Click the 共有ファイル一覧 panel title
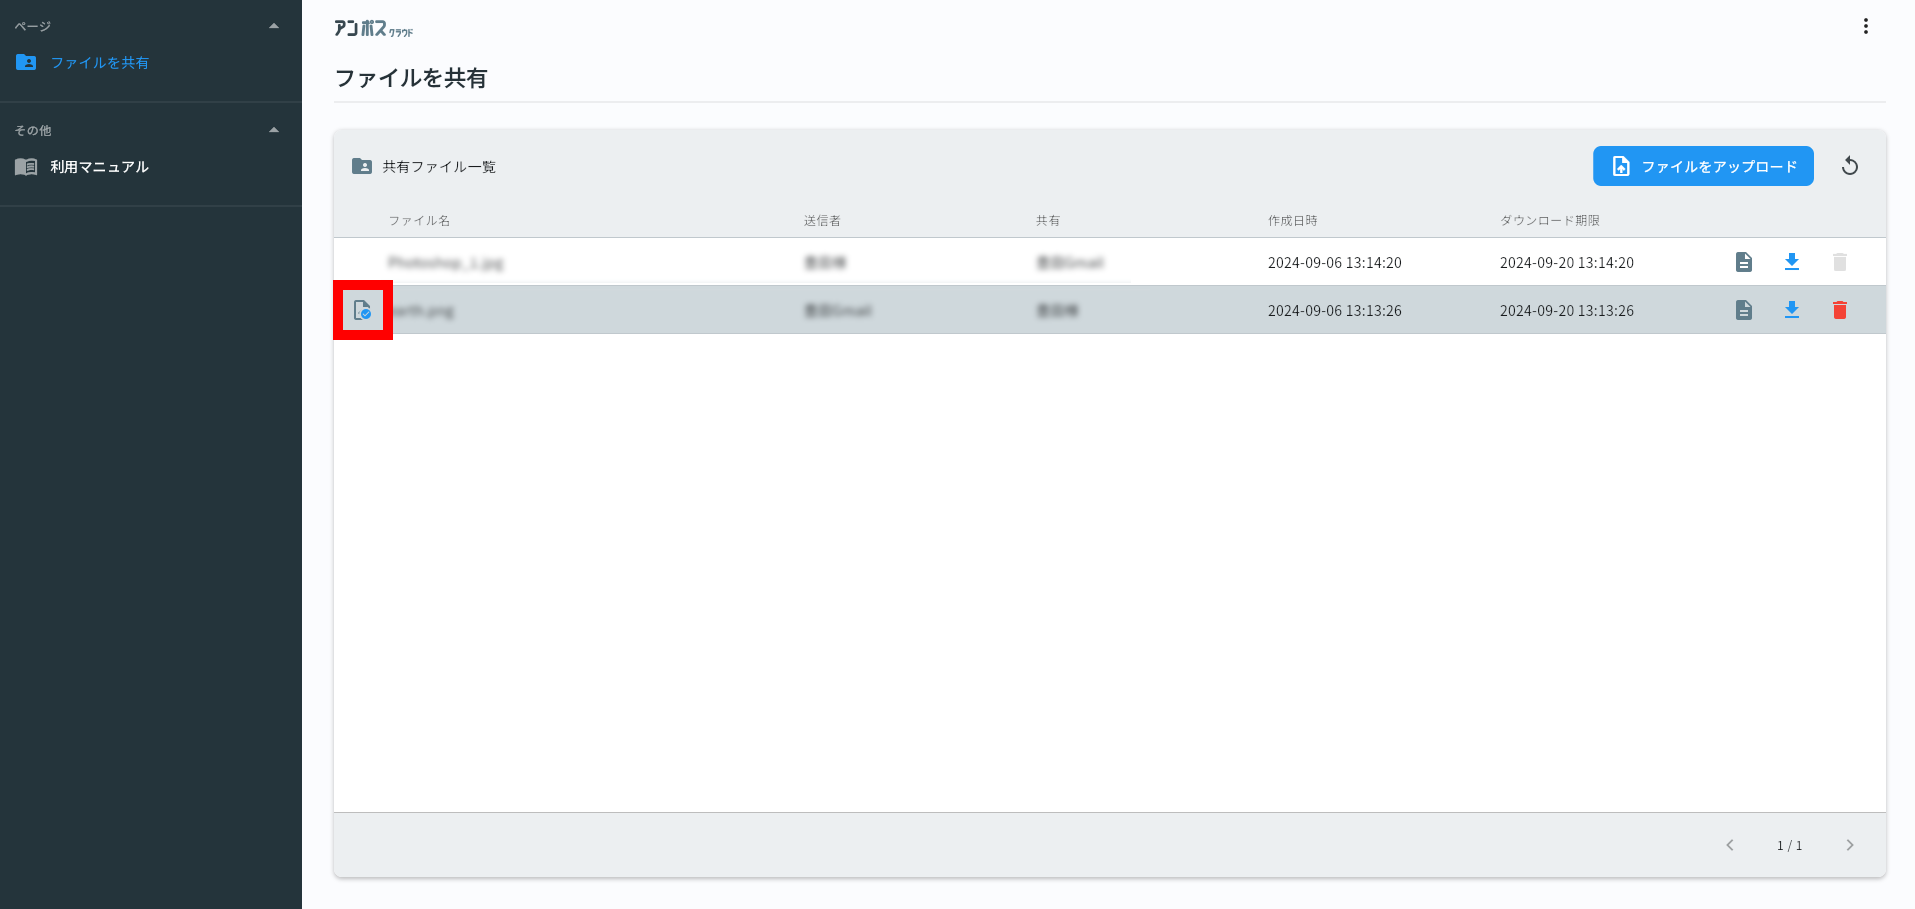 pos(439,167)
